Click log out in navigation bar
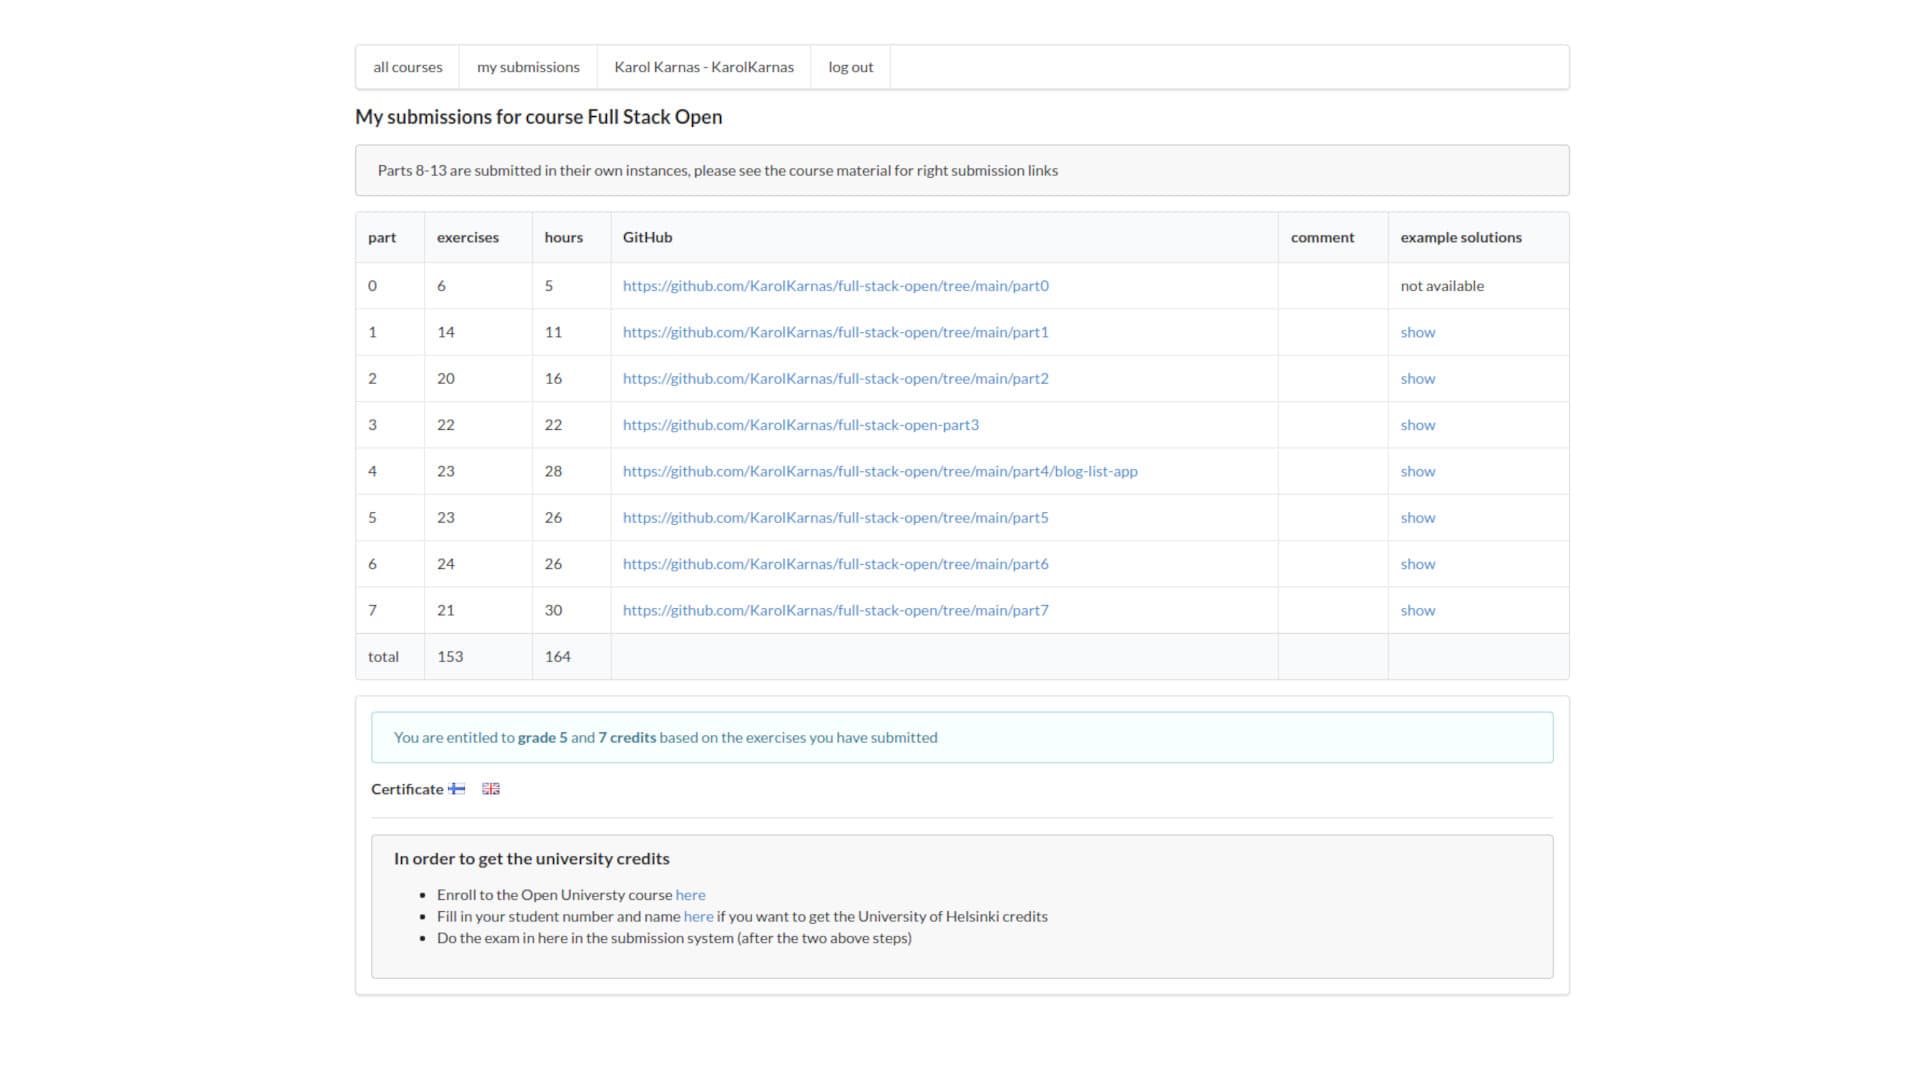Image resolution: width=1920 pixels, height=1080 pixels. (x=850, y=67)
